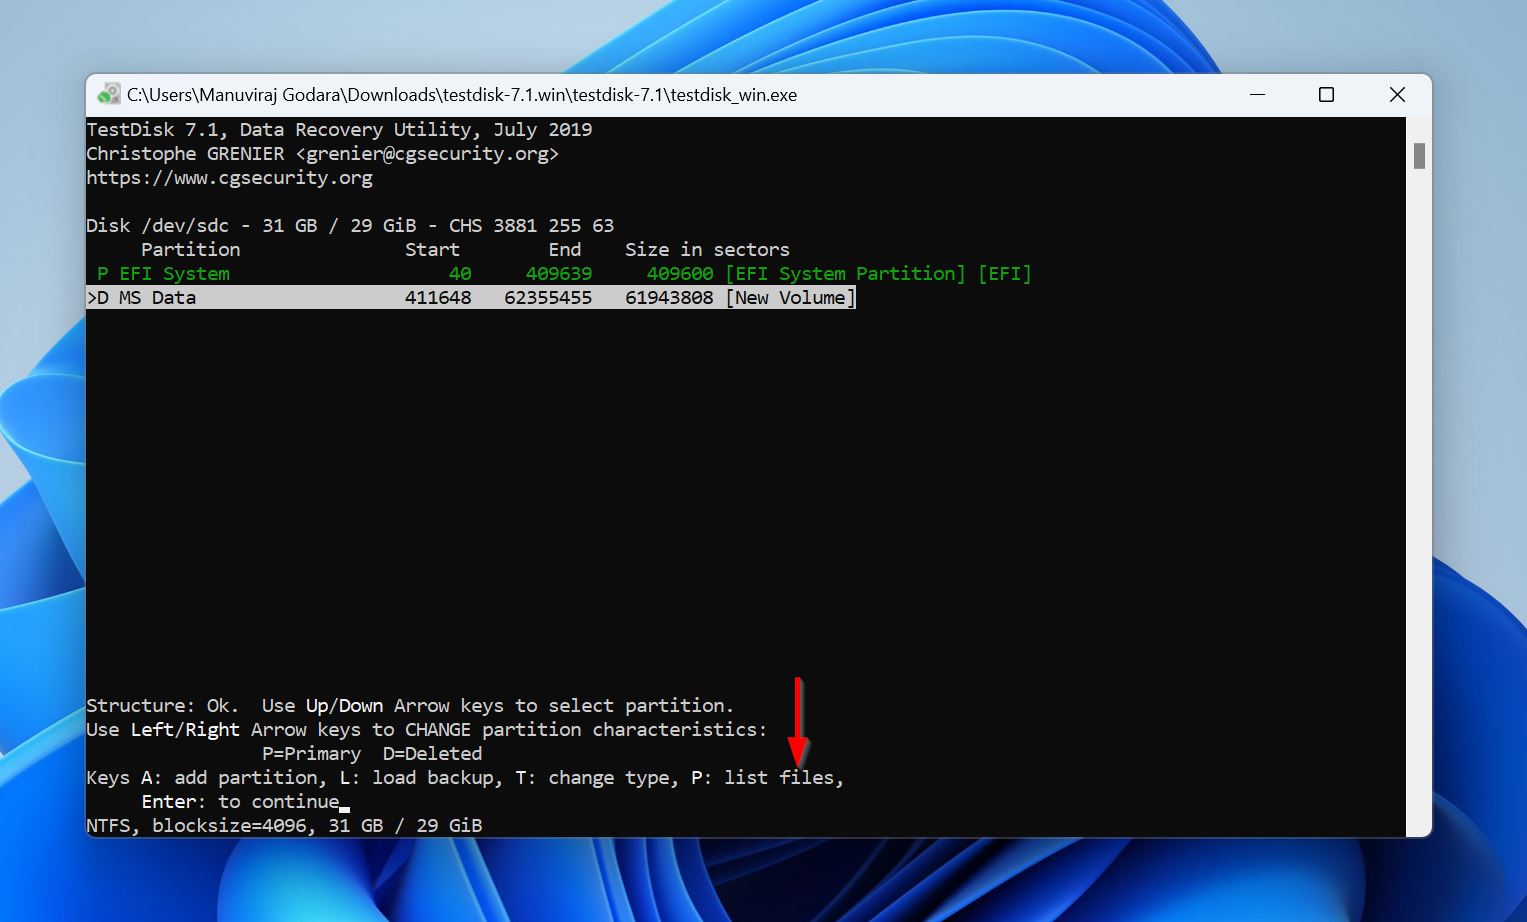This screenshot has height=922, width=1527.
Task: Click 'L: load backup' hint text
Action: (x=421, y=778)
